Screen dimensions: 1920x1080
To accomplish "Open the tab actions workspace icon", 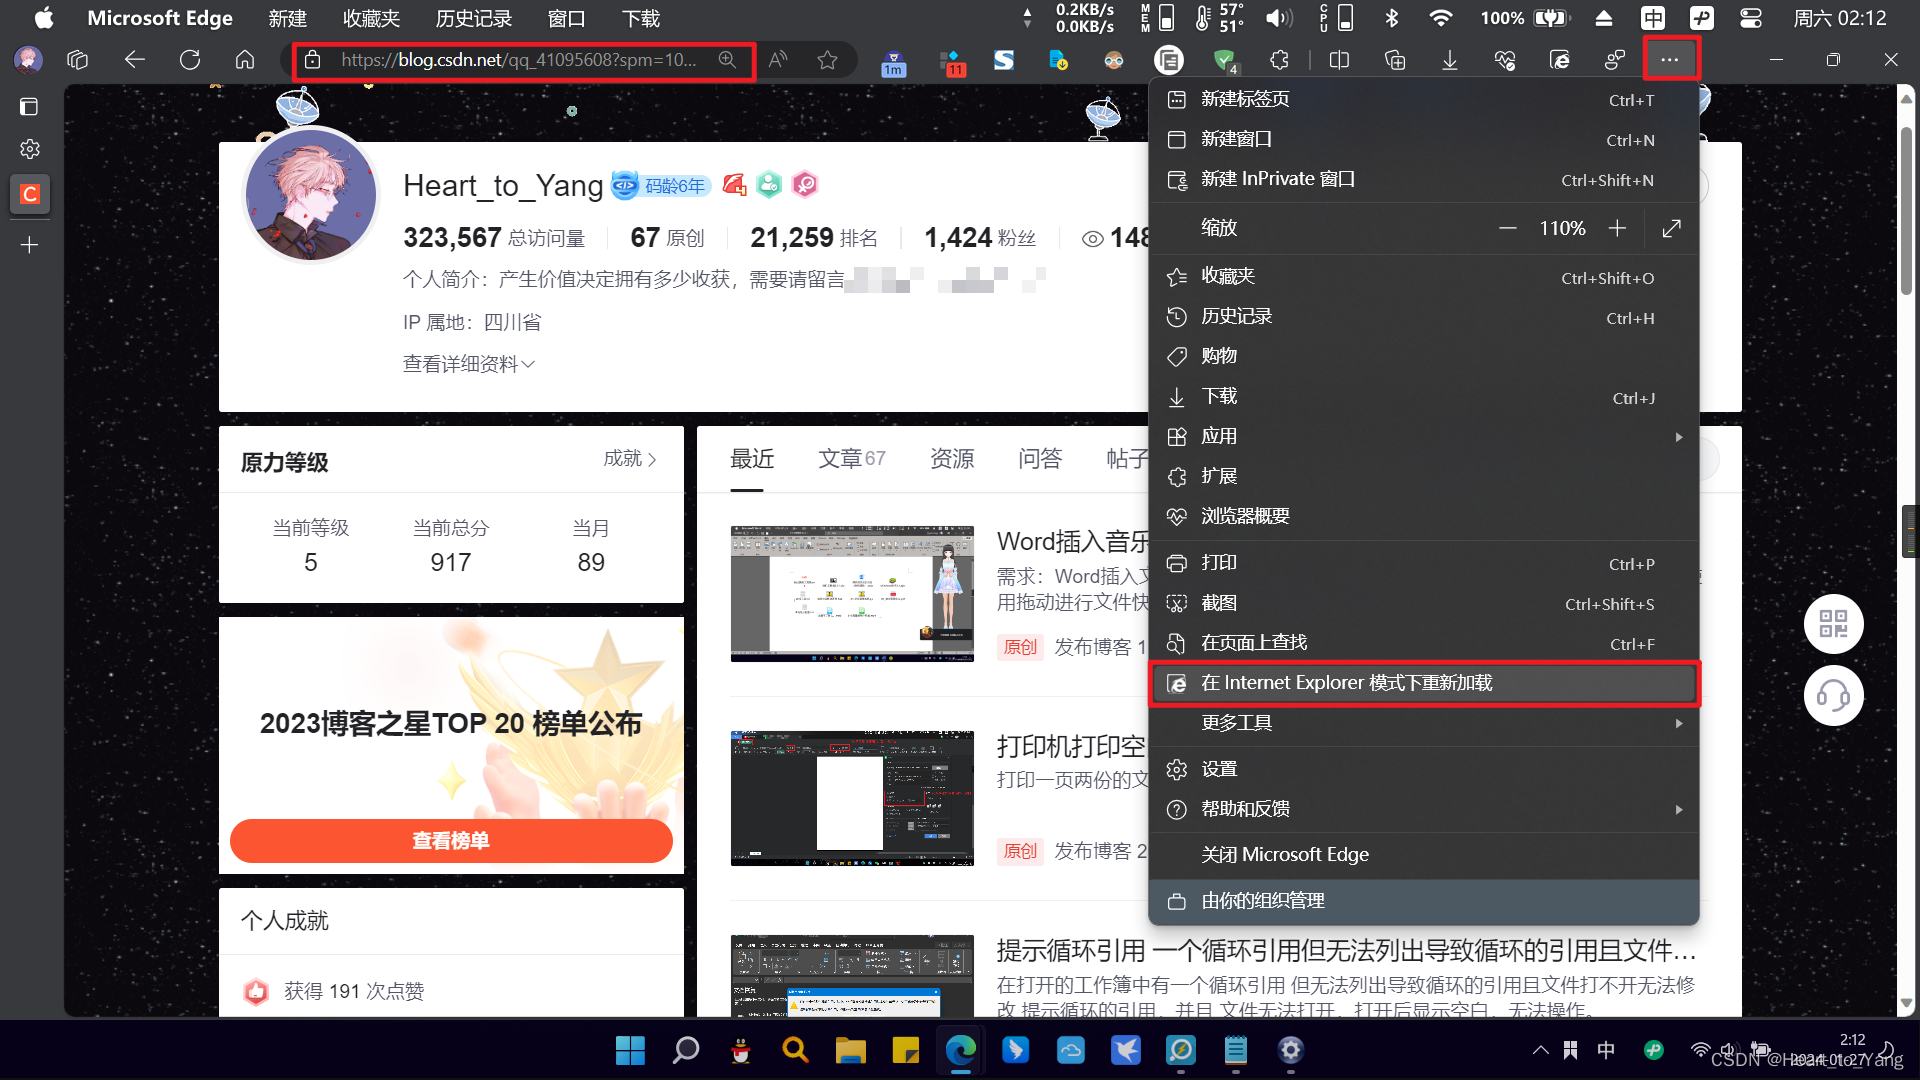I will [x=78, y=60].
